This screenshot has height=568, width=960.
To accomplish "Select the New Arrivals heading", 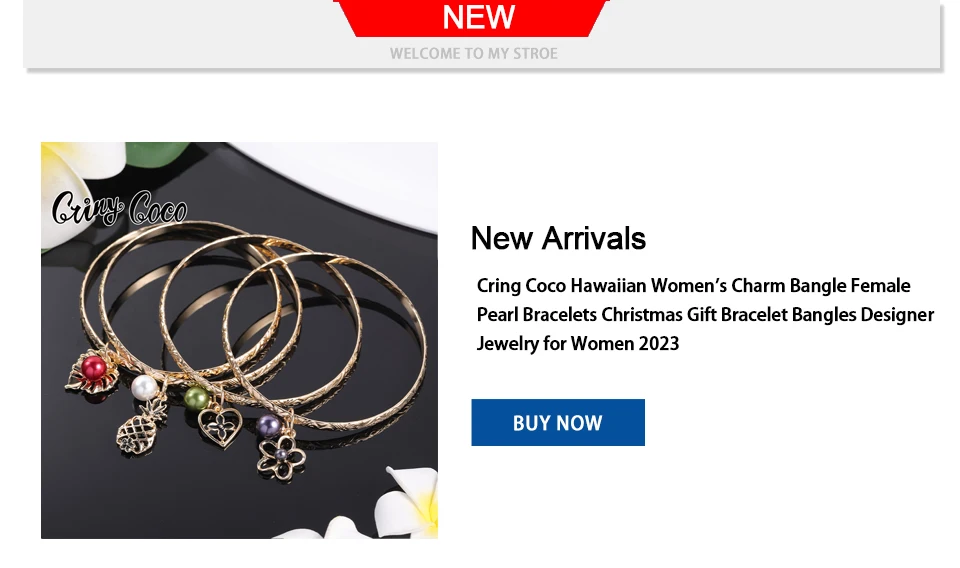I will tap(558, 238).
